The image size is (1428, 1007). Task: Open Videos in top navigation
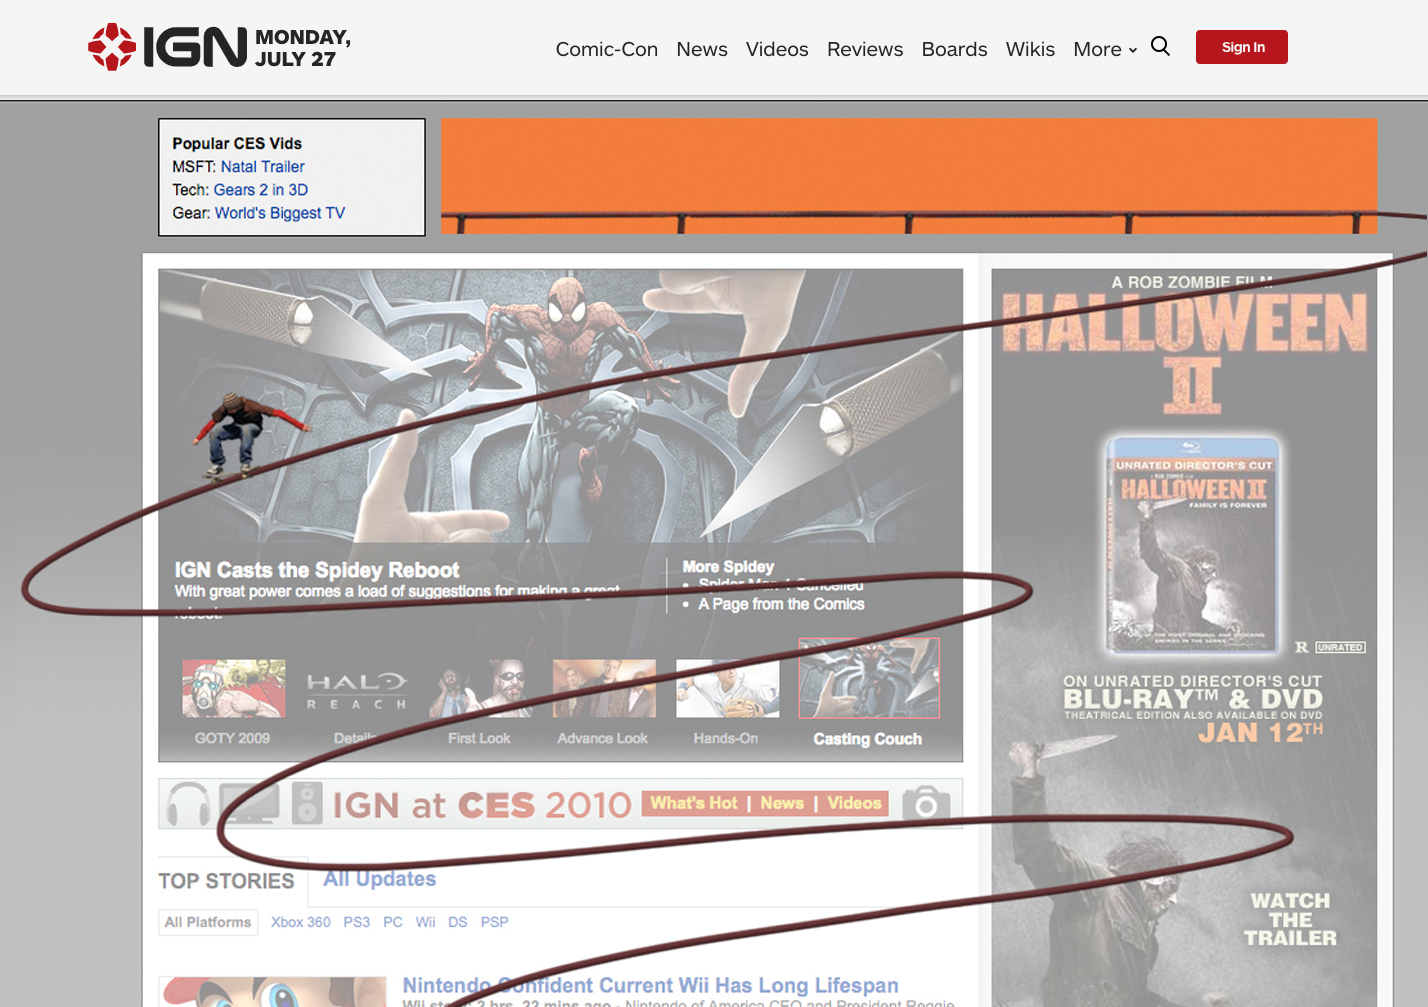pyautogui.click(x=777, y=49)
